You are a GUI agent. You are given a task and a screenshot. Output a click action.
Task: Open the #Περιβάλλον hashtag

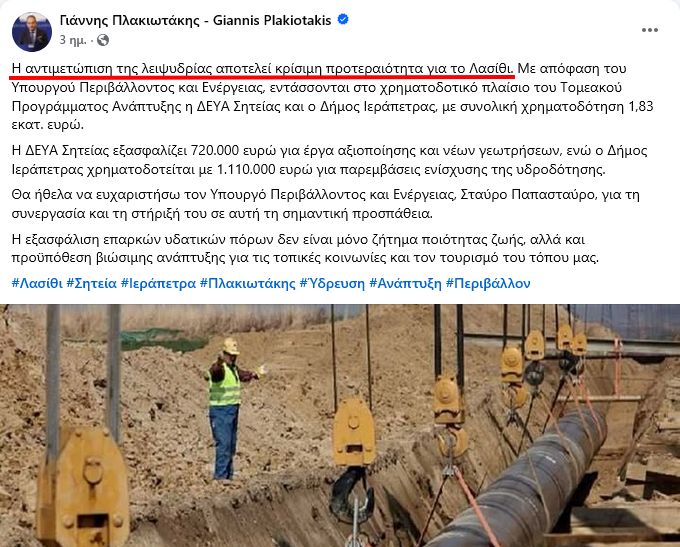pyautogui.click(x=488, y=283)
